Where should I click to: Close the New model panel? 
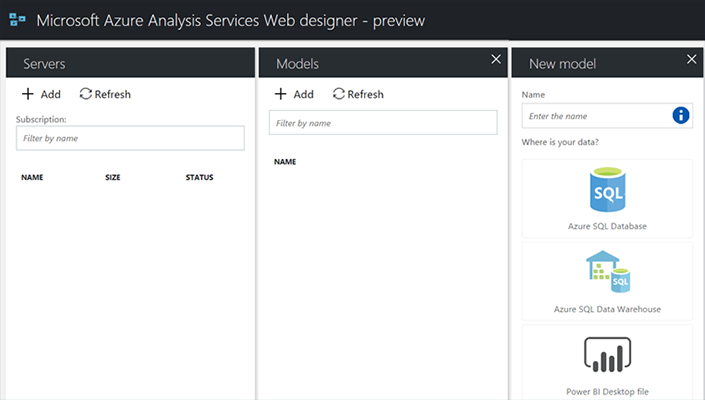692,59
